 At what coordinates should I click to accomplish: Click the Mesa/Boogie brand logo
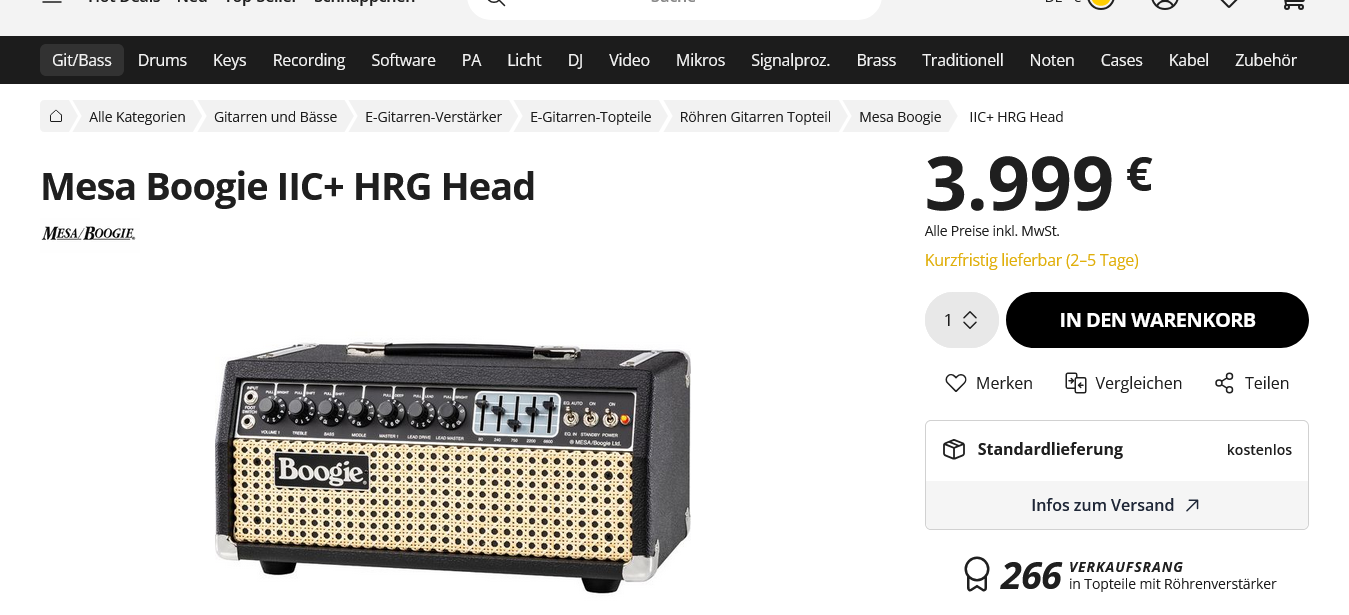point(88,233)
